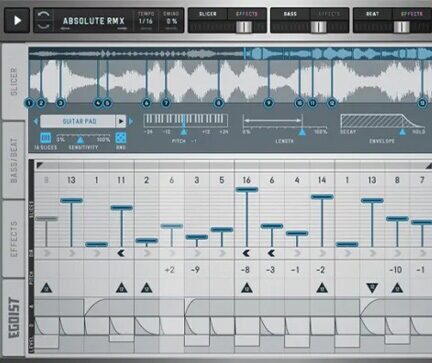
Task: Select slice marker 2 on the waveform
Action: [41, 103]
